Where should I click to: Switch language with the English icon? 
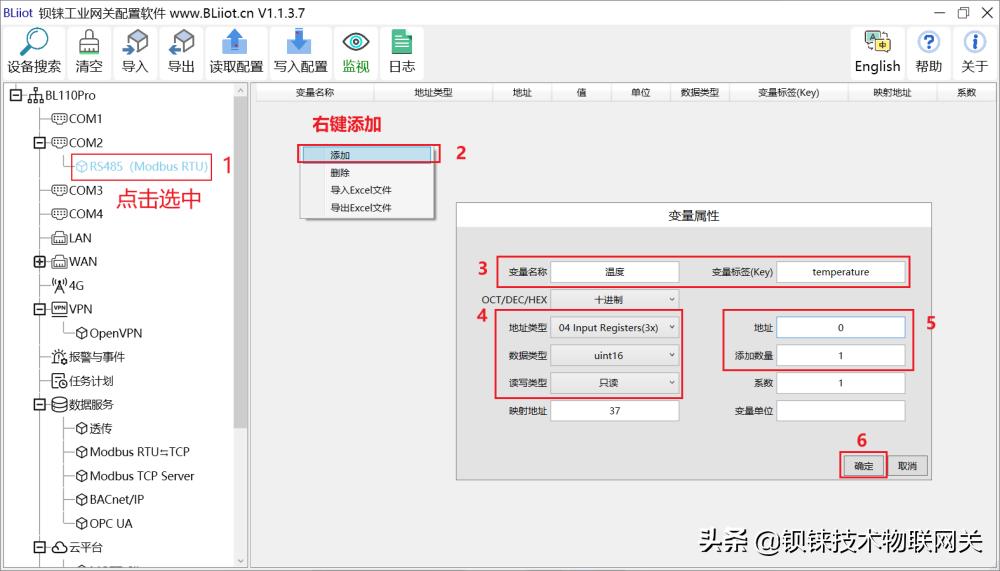pyautogui.click(x=877, y=43)
